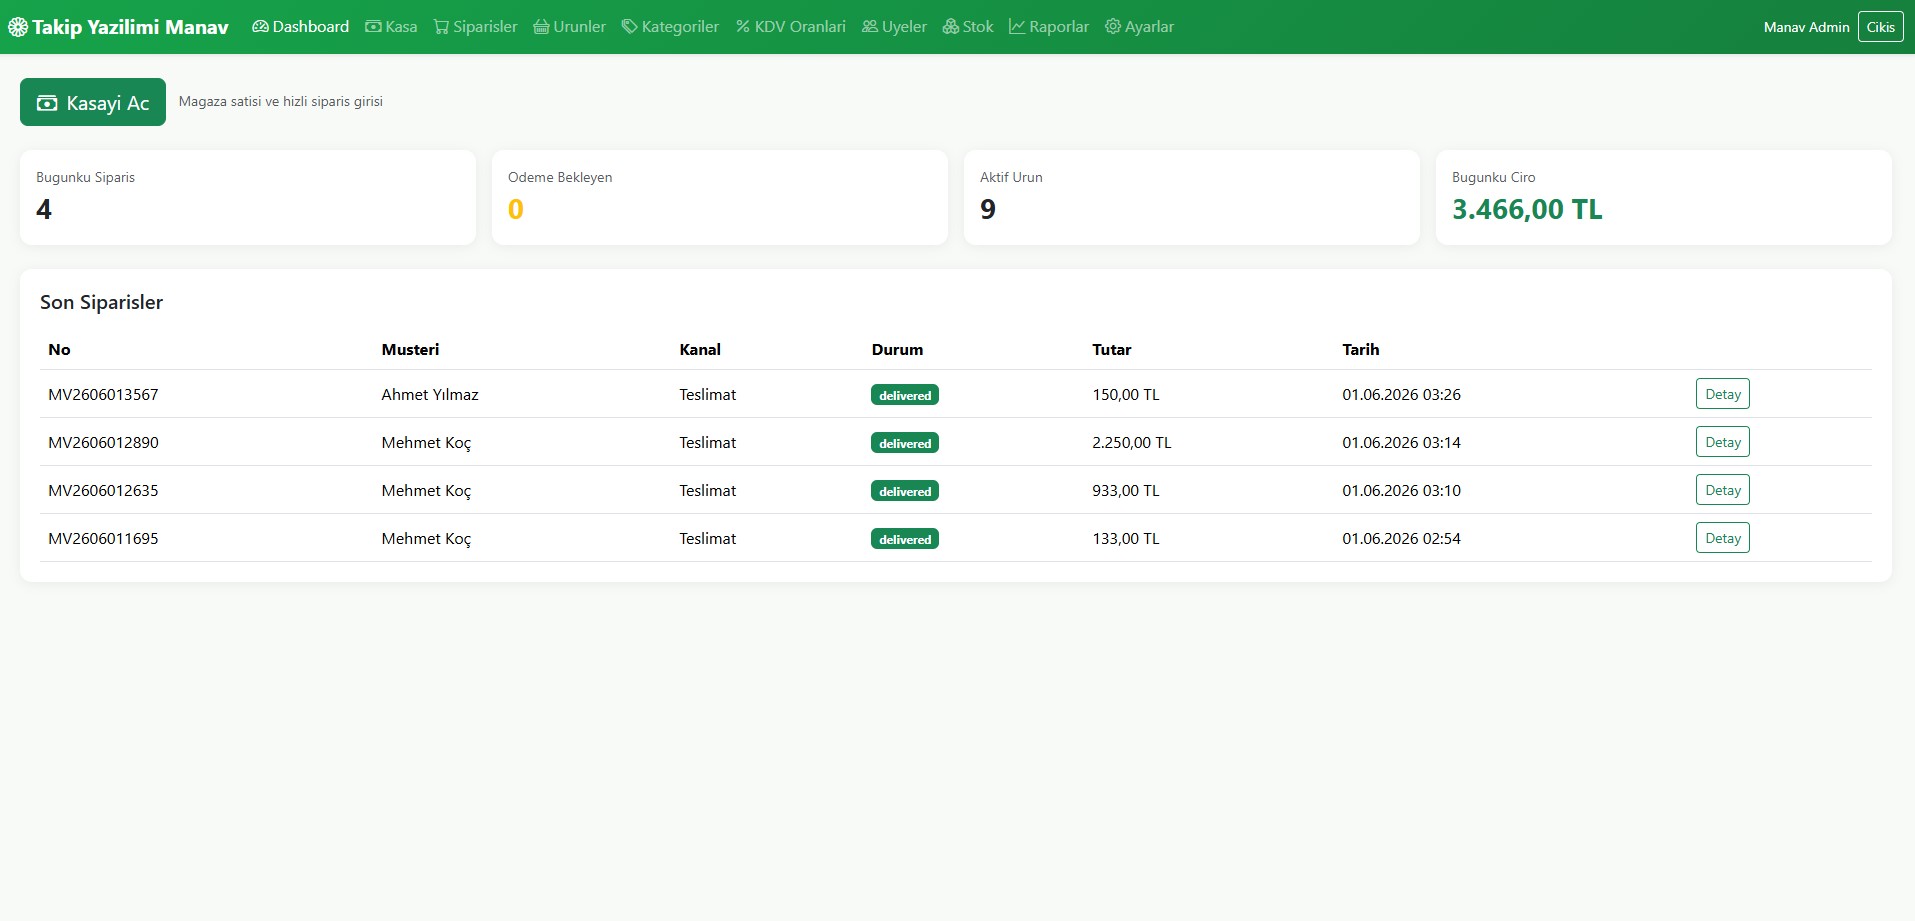Click date 01.06.2026 02:54

(1401, 539)
